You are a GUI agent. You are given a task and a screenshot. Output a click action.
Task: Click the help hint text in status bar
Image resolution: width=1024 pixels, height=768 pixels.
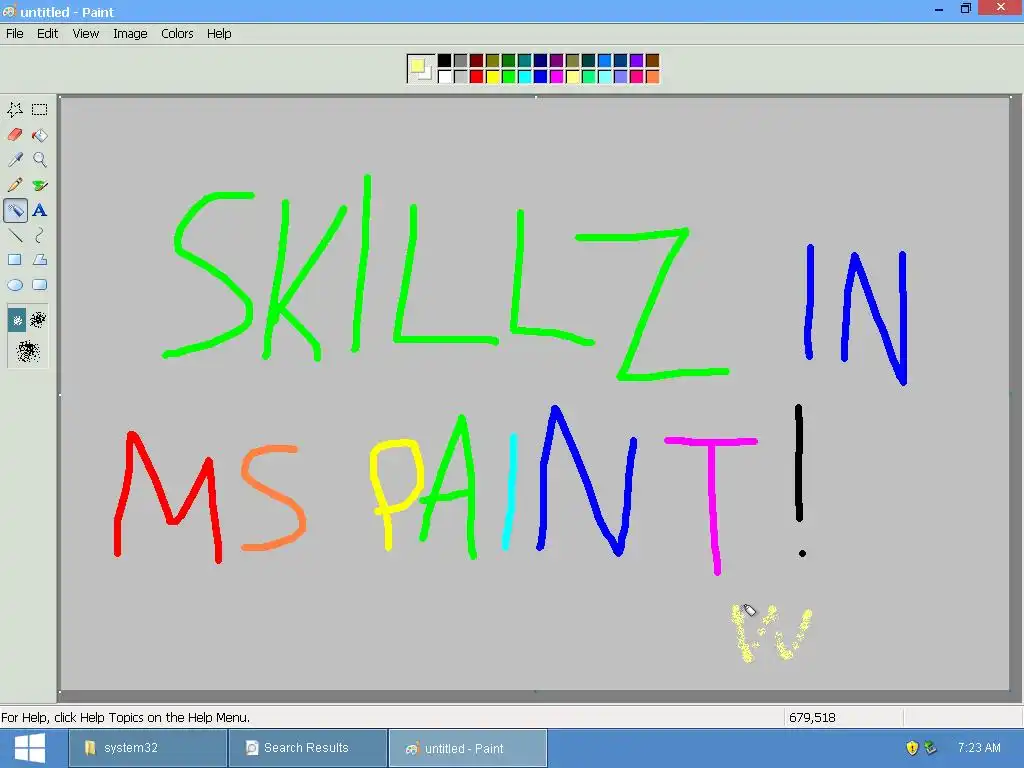coord(125,717)
